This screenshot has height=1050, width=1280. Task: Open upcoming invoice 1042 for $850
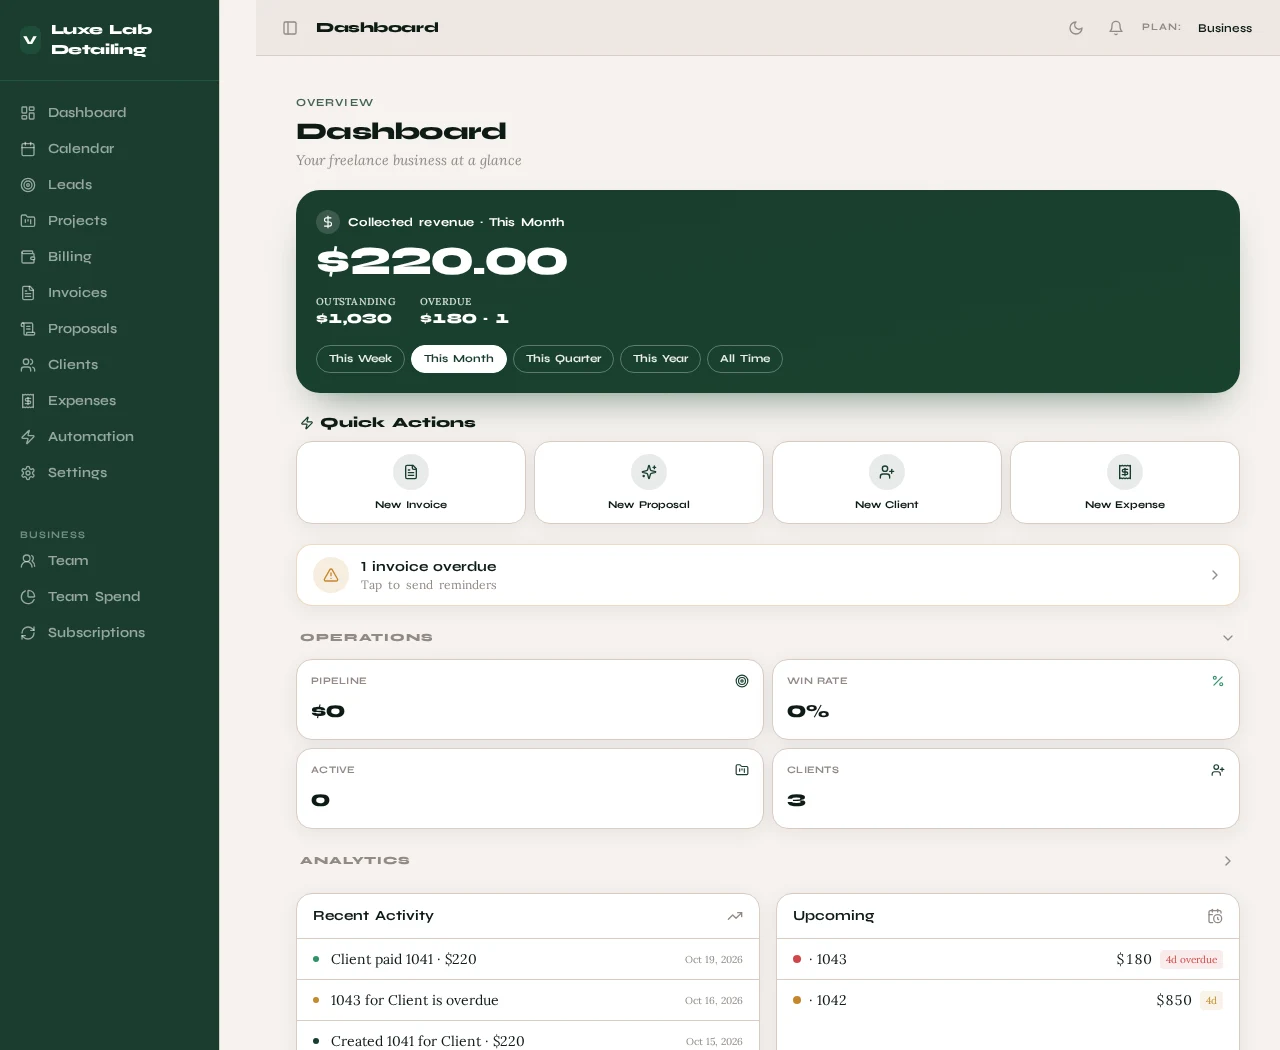1008,1000
